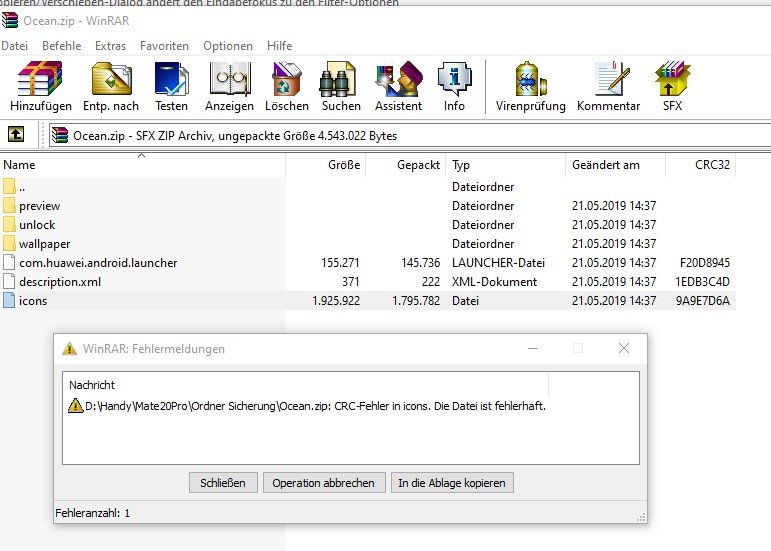Click the icons file icon
The width and height of the screenshot is (771, 551).
point(9,300)
